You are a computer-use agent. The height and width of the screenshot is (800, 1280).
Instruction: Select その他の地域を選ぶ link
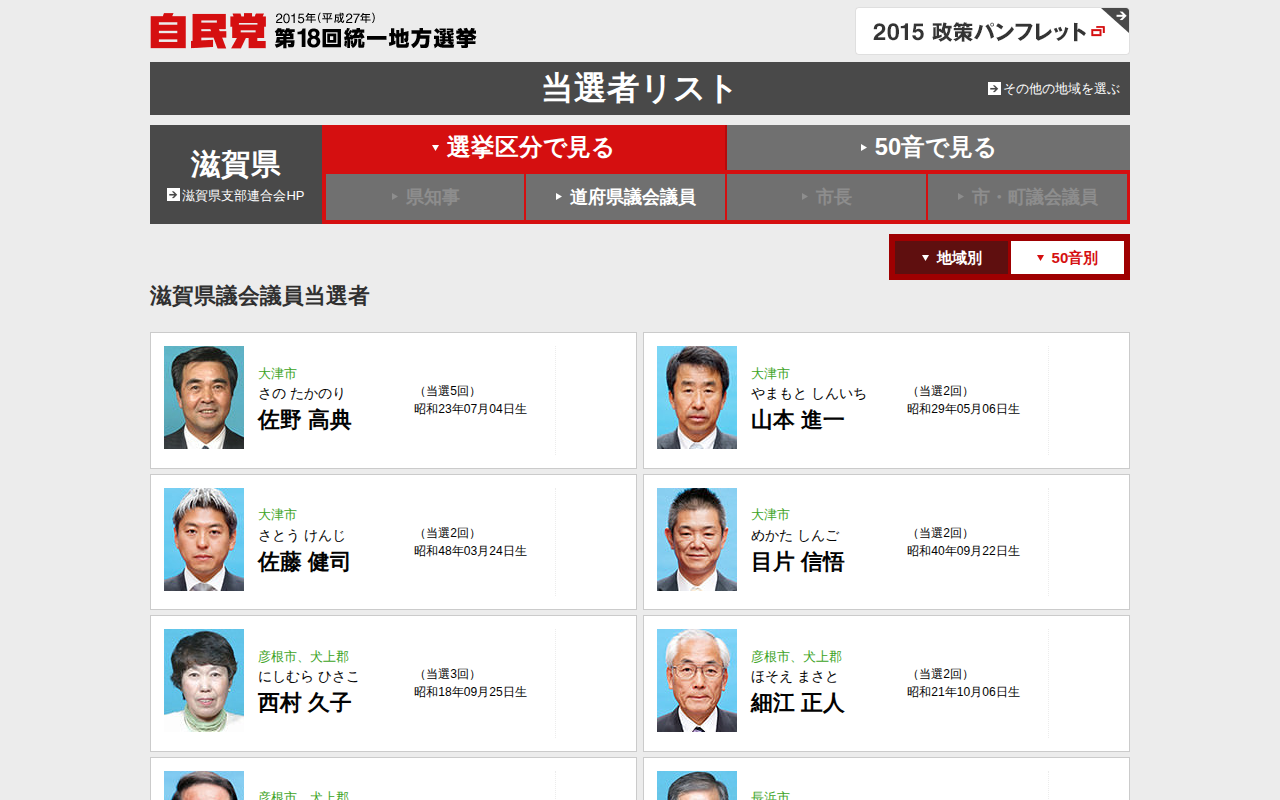(1061, 88)
